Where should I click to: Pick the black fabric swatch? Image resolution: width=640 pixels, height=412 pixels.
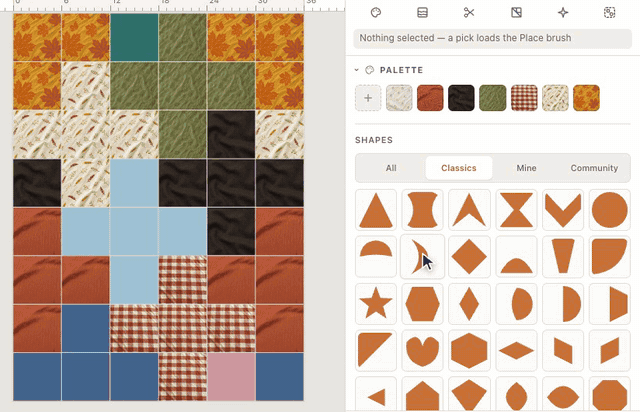[x=461, y=98]
